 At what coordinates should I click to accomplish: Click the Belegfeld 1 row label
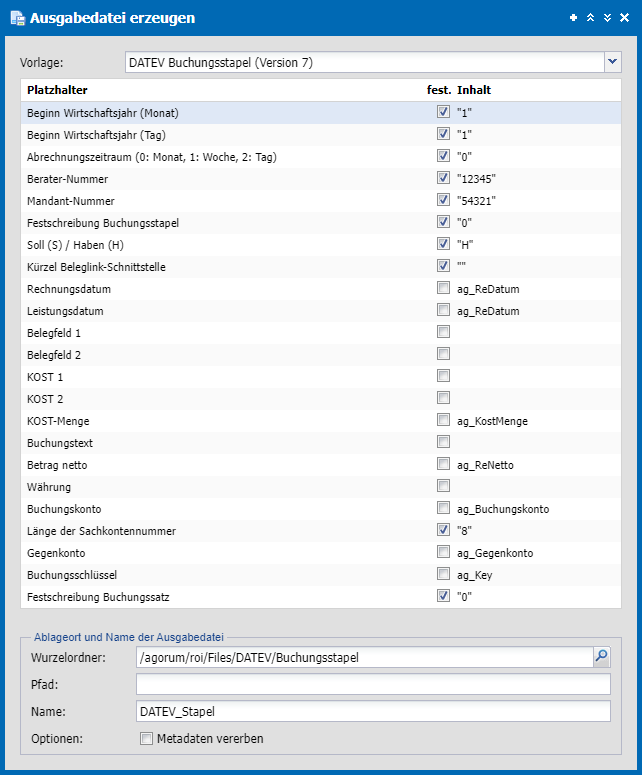(54, 333)
